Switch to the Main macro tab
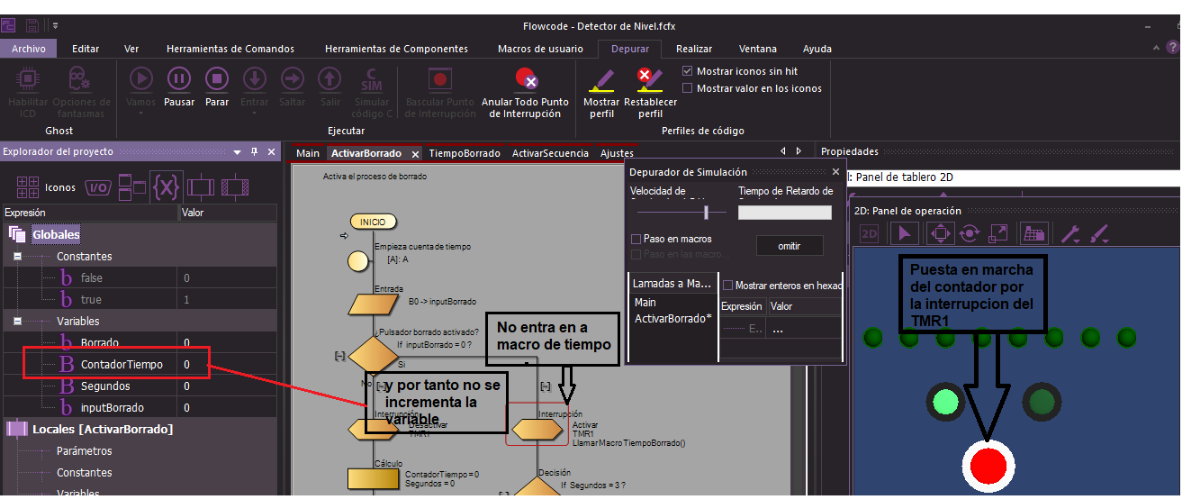Screen dimensions: 1200x499 point(308,153)
